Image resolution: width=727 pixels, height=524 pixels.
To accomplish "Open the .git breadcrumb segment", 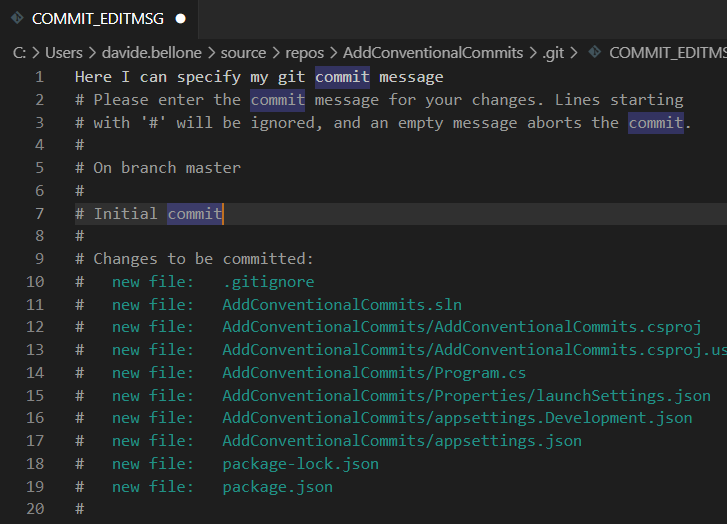I will point(553,53).
